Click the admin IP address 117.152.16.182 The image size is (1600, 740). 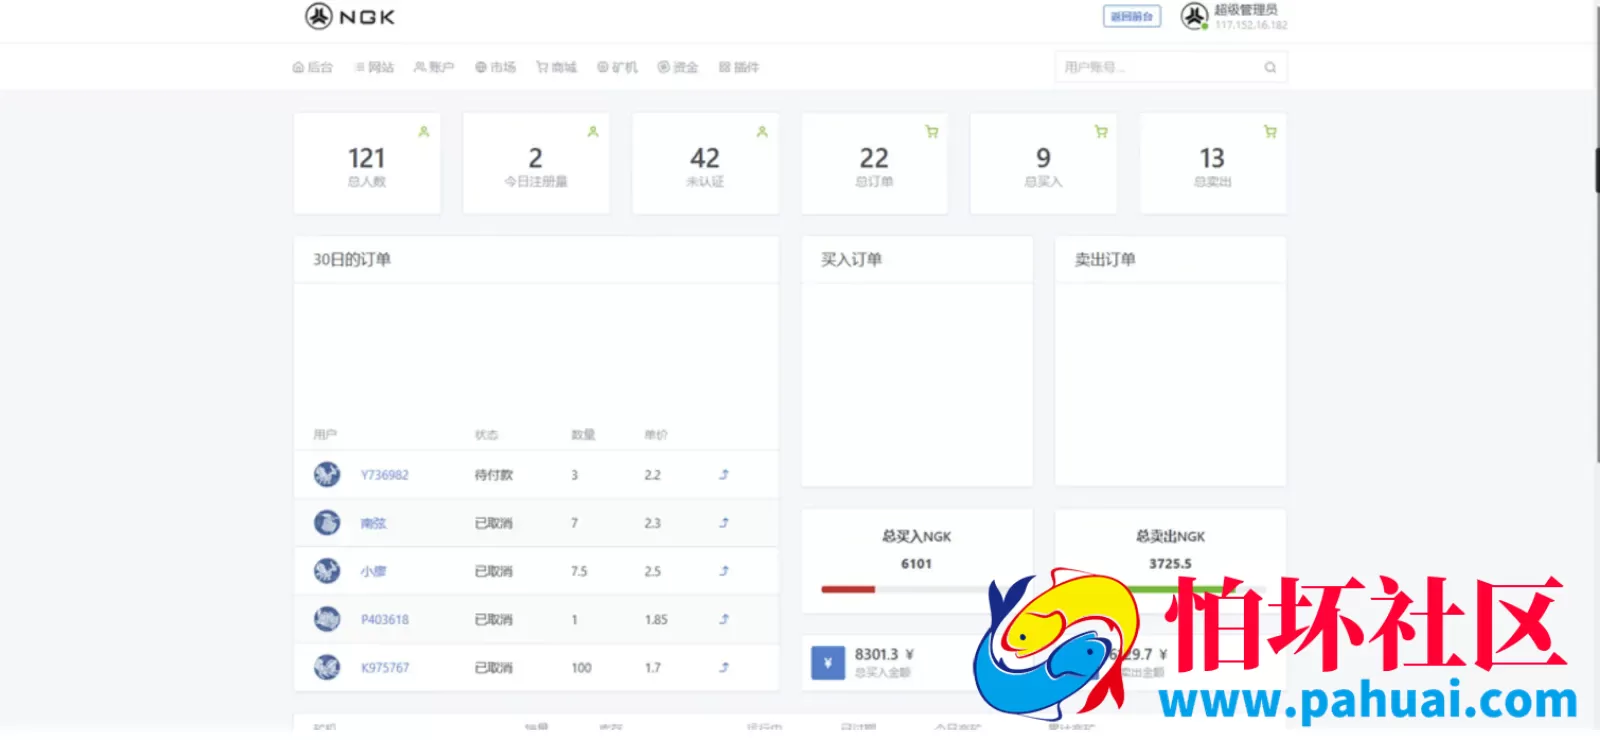pyautogui.click(x=1251, y=25)
